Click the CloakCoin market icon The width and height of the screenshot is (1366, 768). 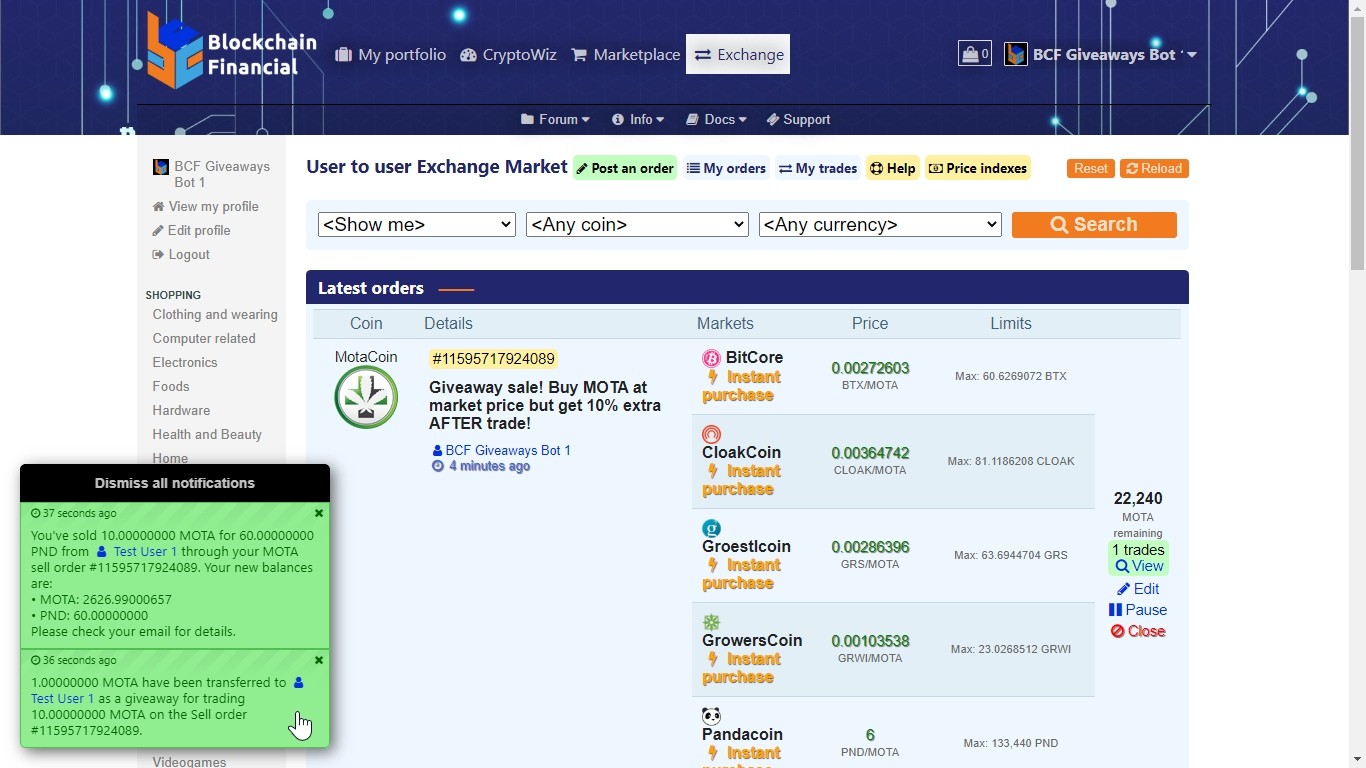coord(711,434)
